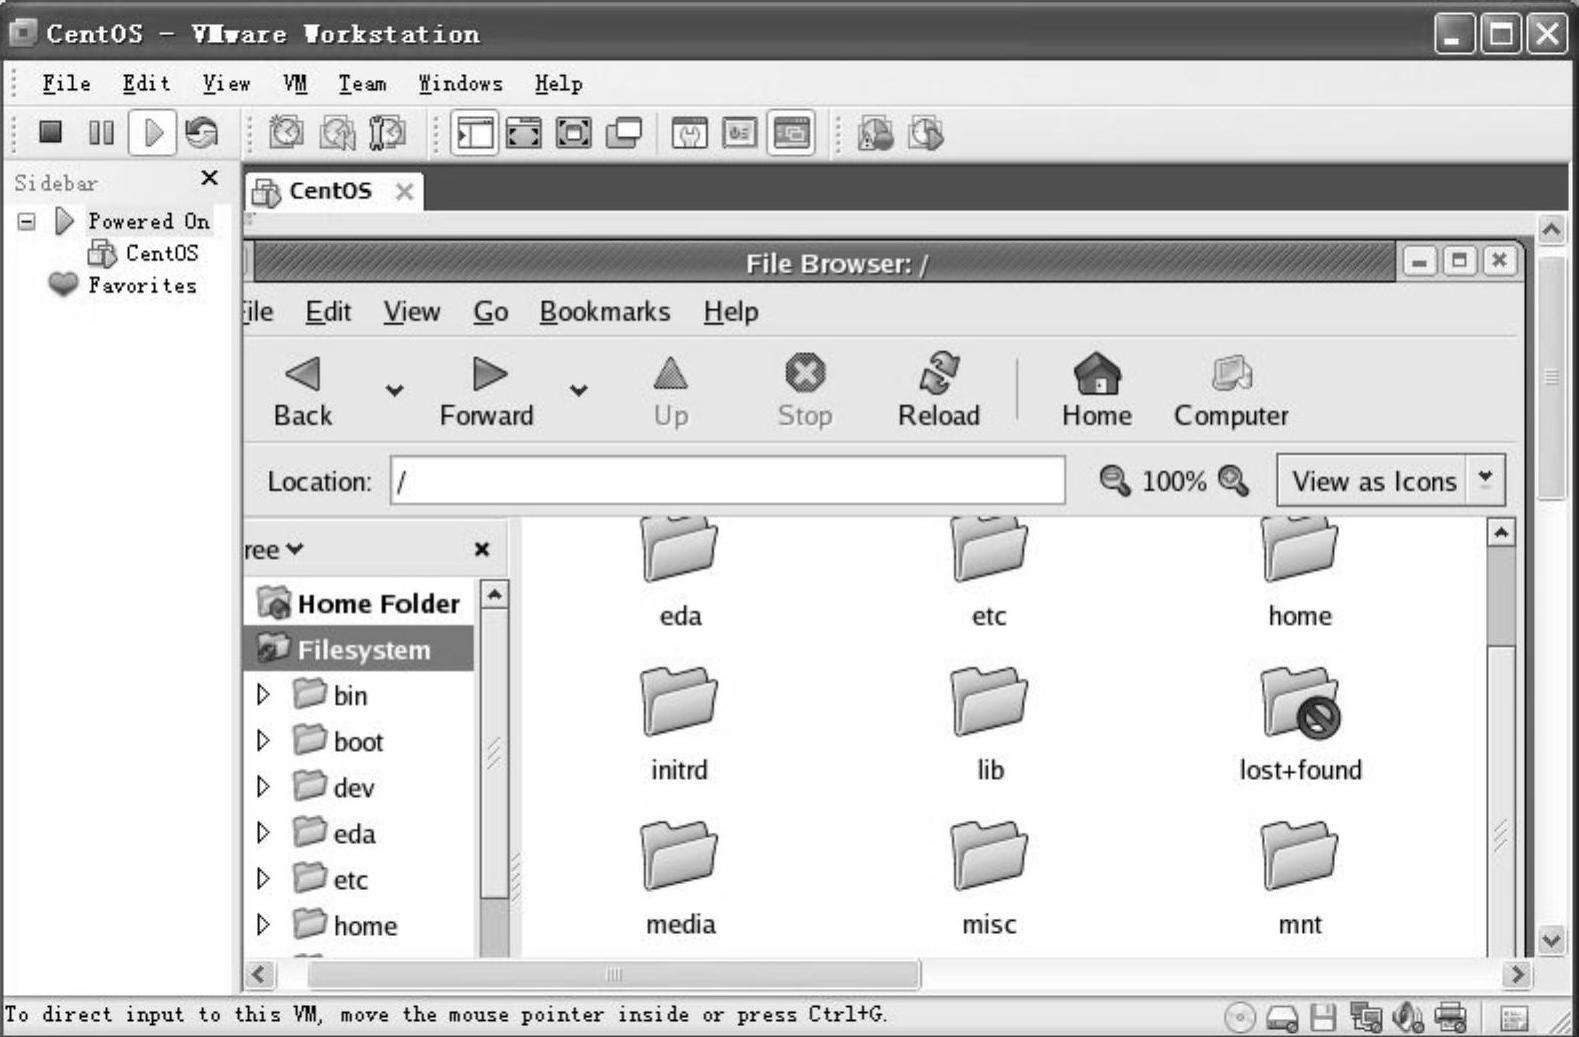Click the full screen toolbar icon
This screenshot has height=1037, width=1579.
pyautogui.click(x=574, y=133)
